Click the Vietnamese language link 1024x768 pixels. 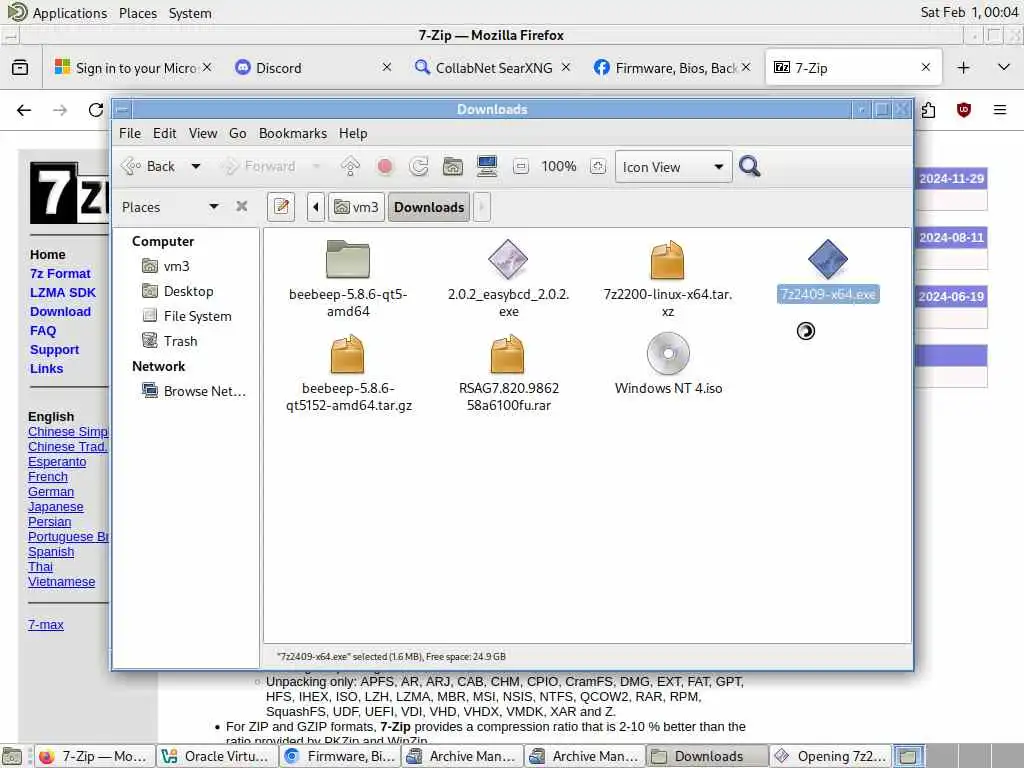tap(61, 582)
